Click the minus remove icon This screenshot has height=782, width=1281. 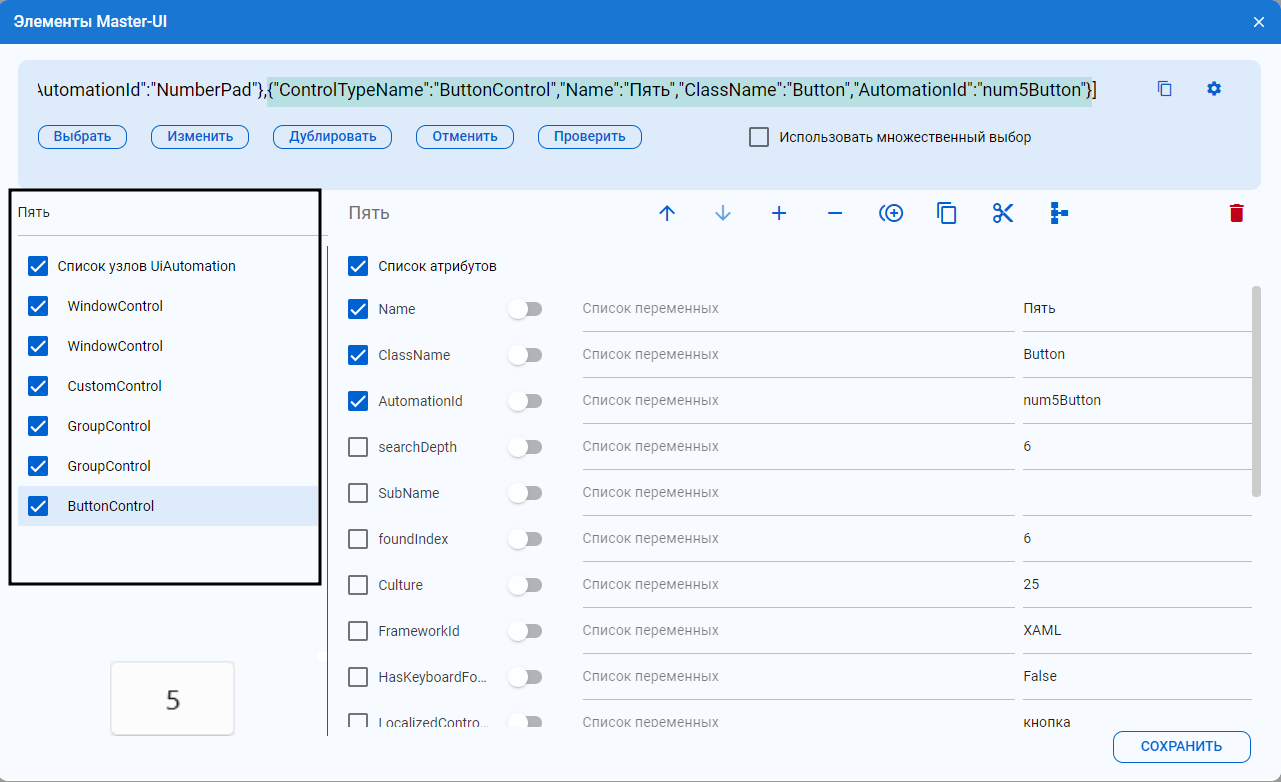point(835,213)
